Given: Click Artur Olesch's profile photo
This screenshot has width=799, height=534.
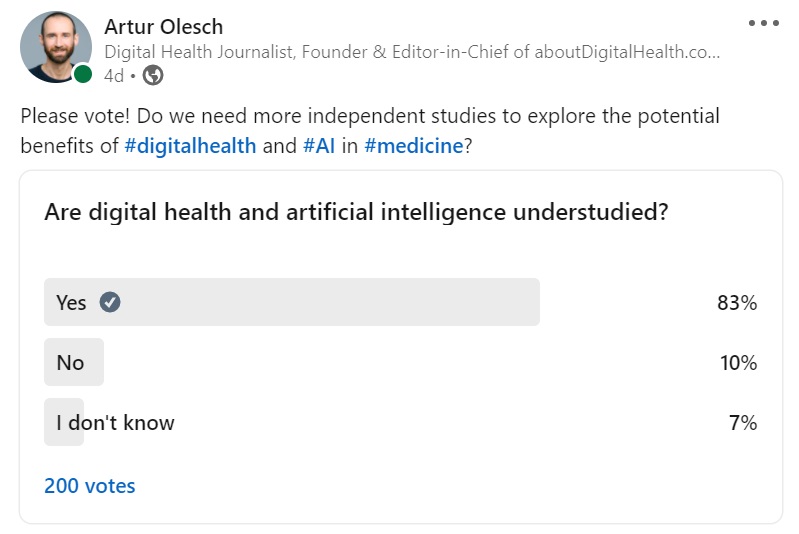Looking at the screenshot, I should [55, 47].
